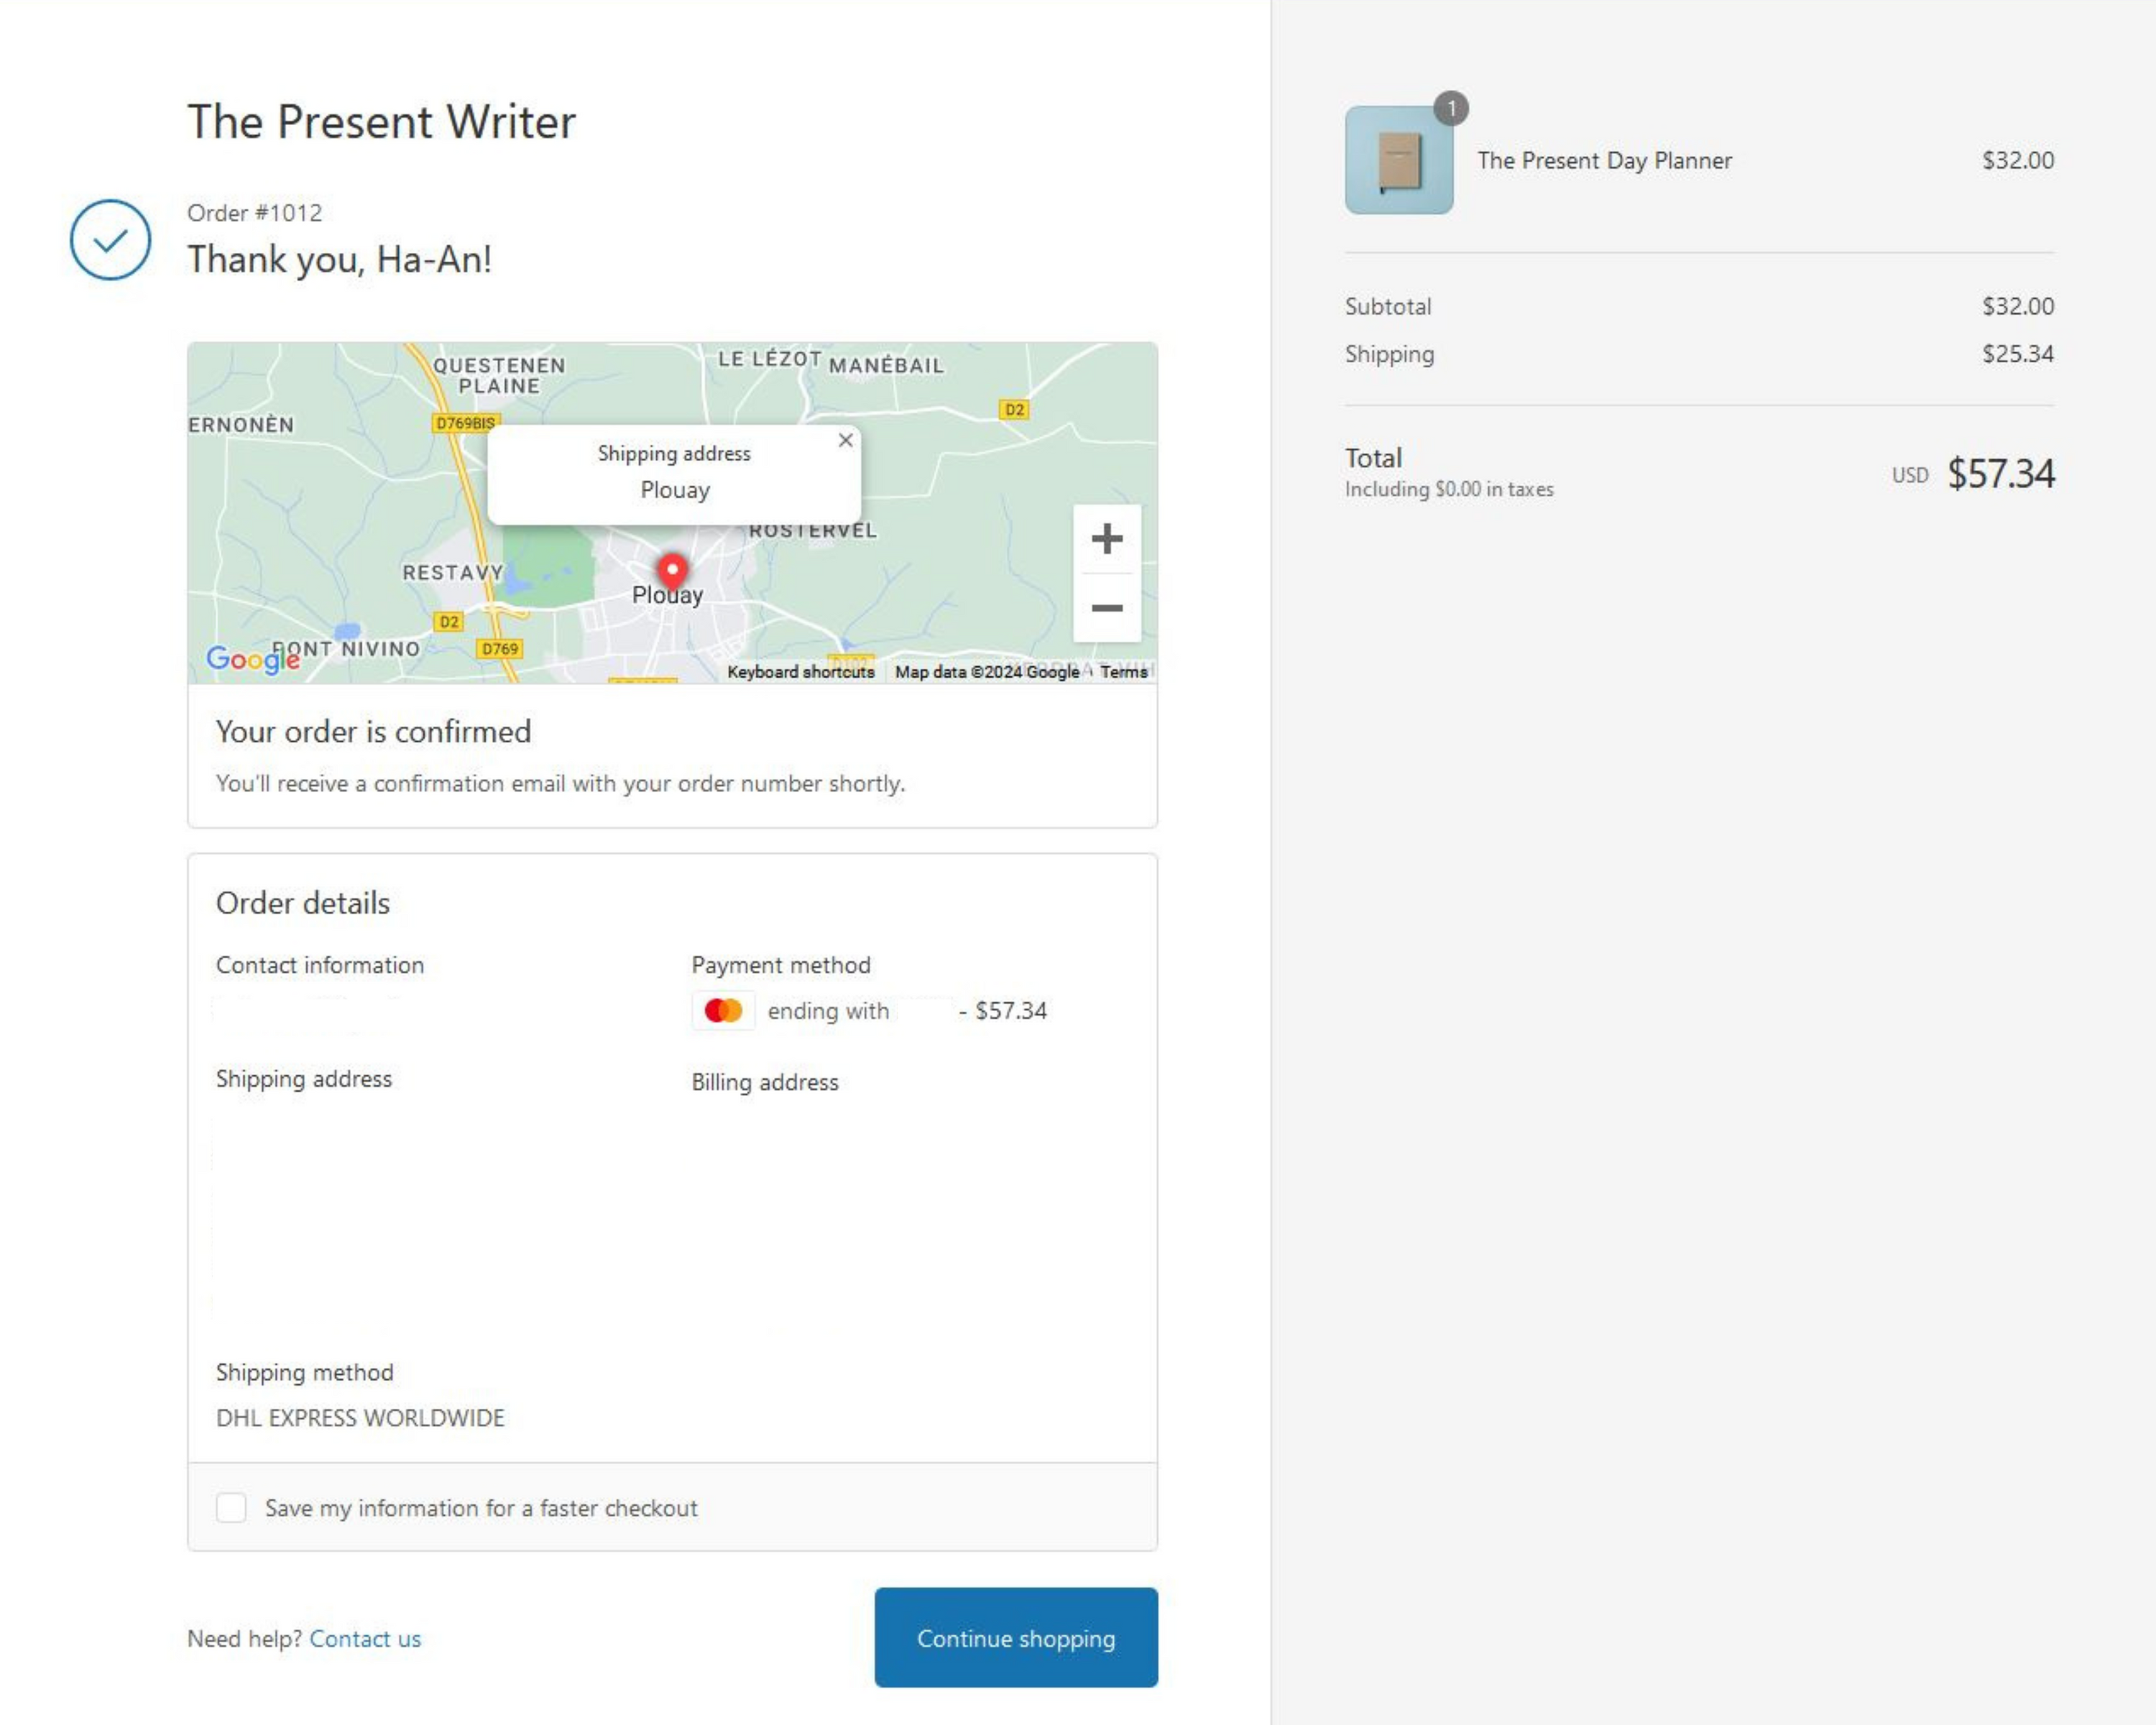Close the Shipping address map popup
This screenshot has width=2156, height=1725.
pos(846,440)
